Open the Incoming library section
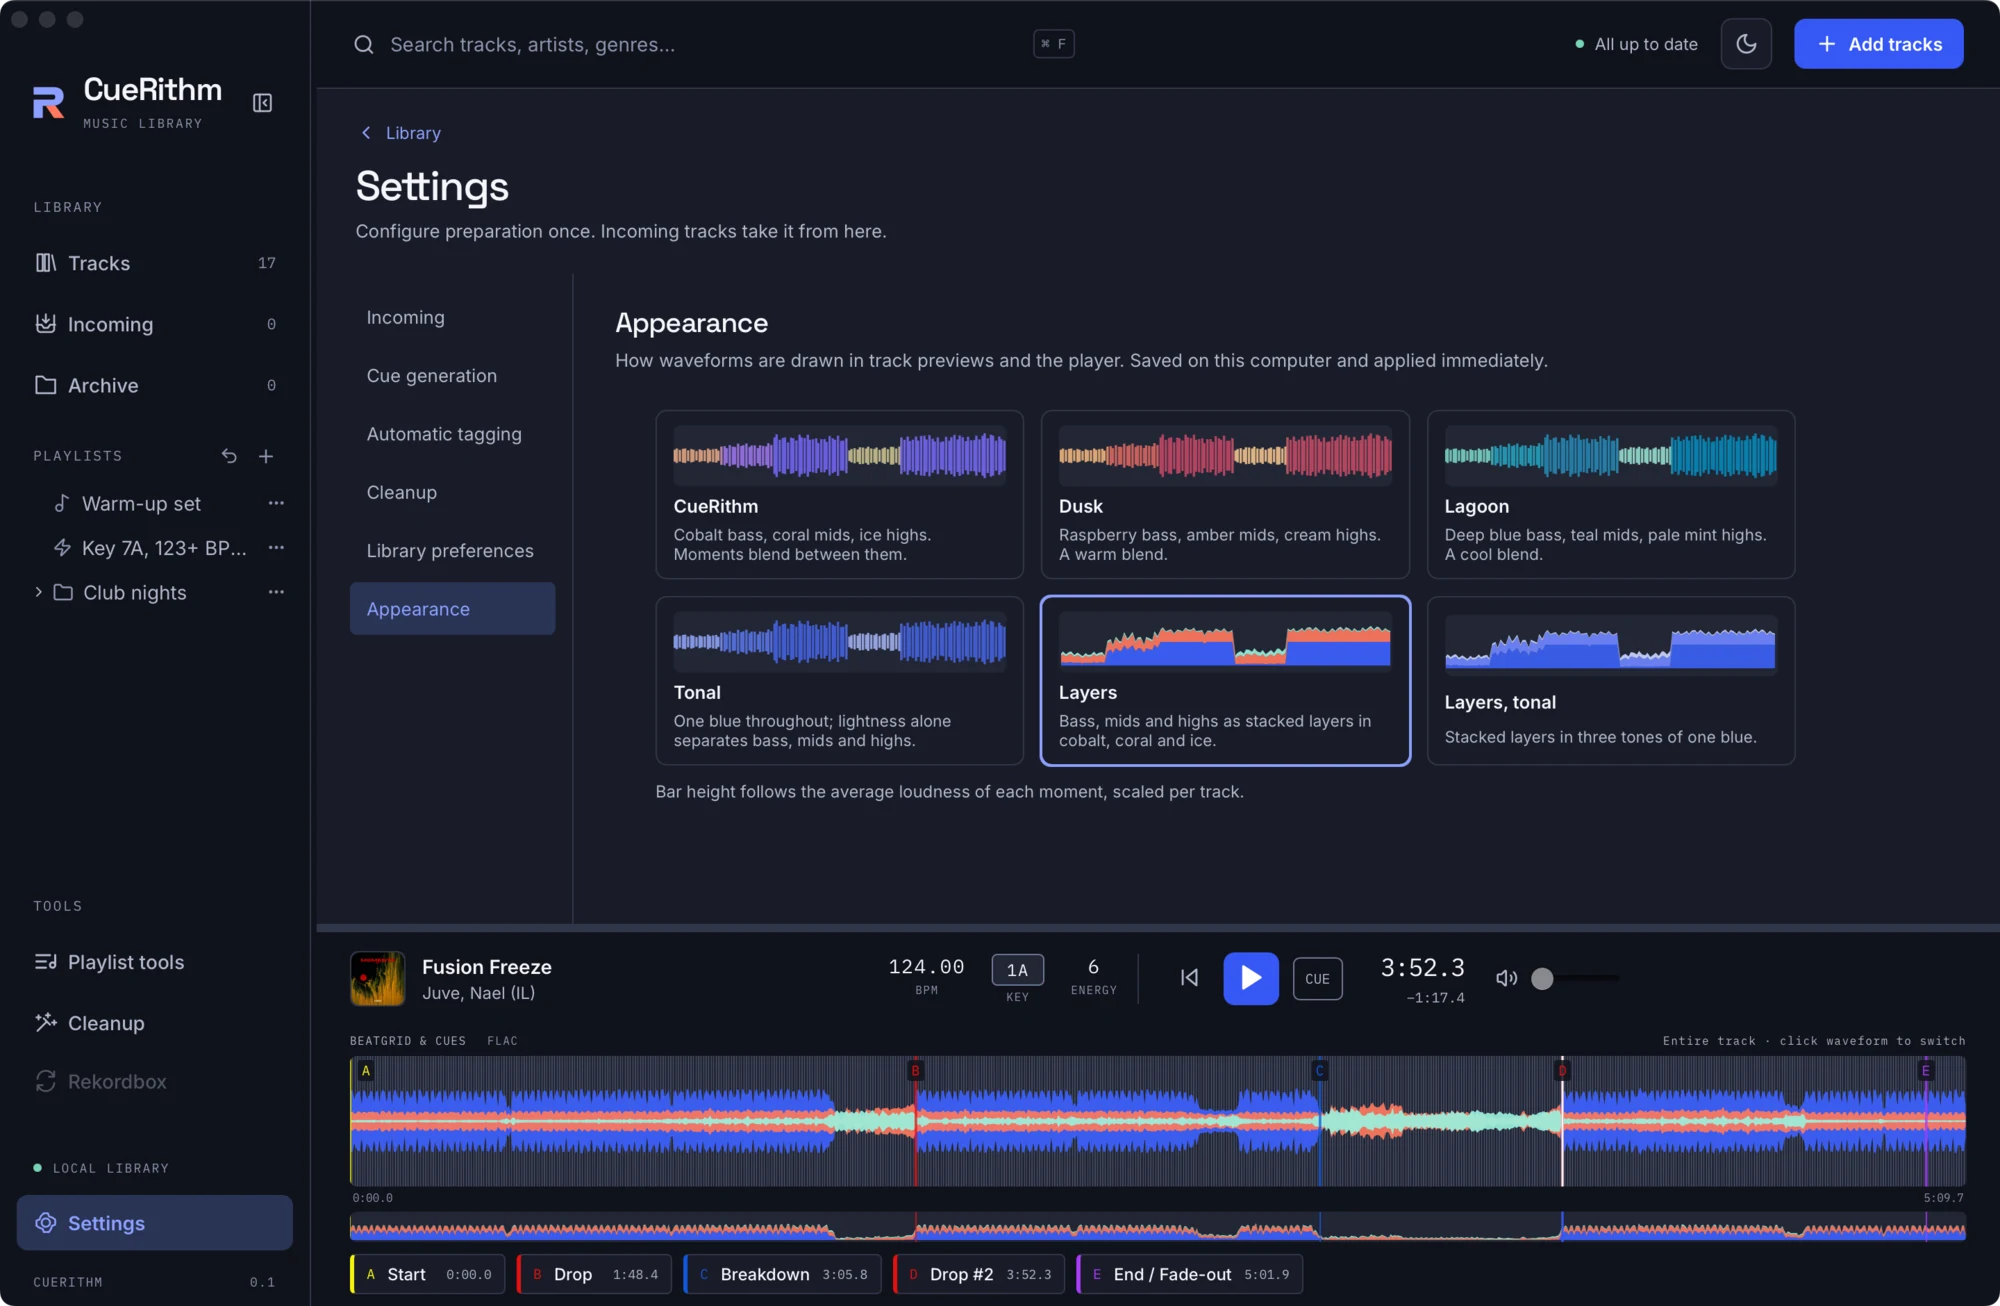The image size is (2000, 1306). (x=155, y=324)
